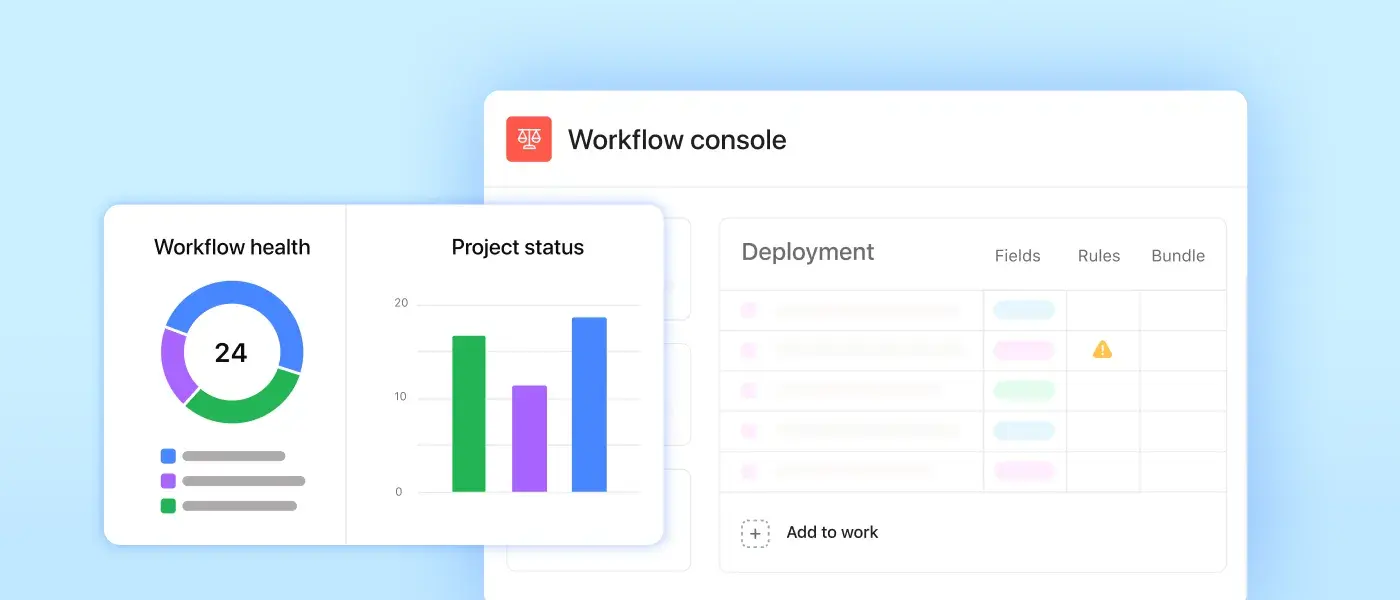This screenshot has width=1400, height=600.
Task: Click the number 24 in donut center
Action: click(x=231, y=353)
